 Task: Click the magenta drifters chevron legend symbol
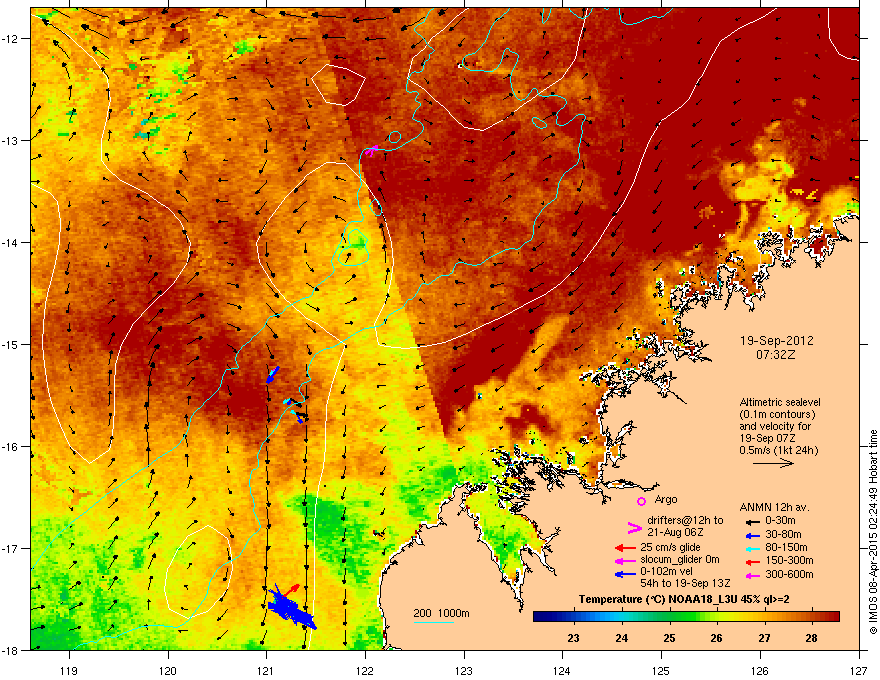(x=634, y=527)
